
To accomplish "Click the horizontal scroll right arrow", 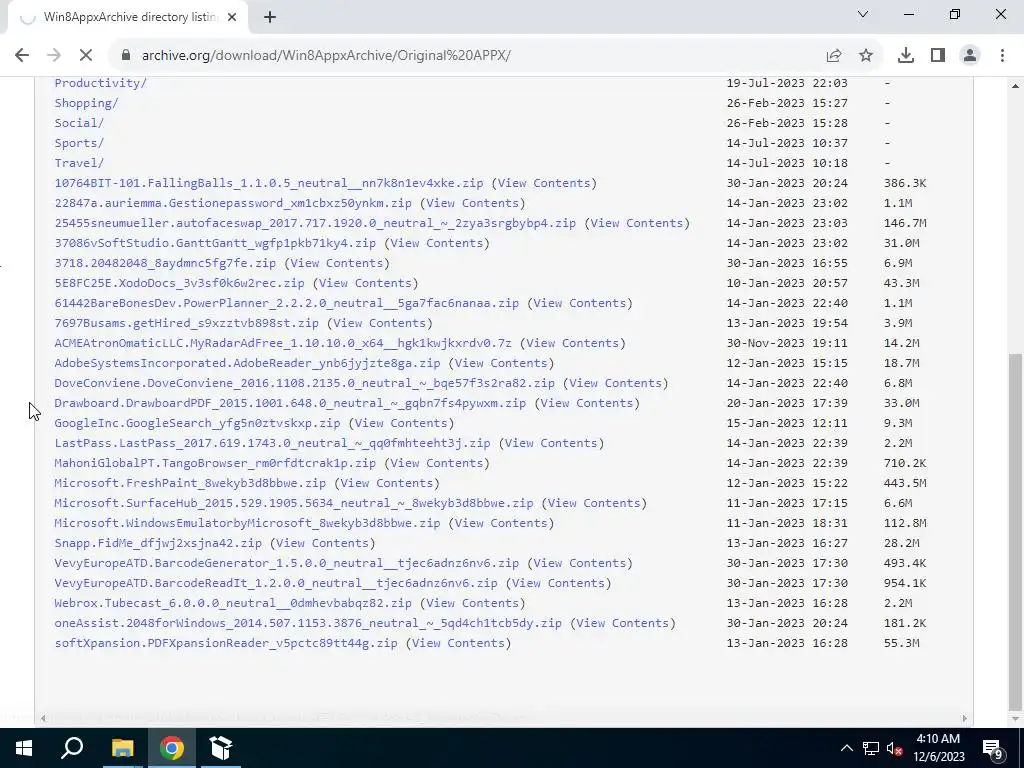I will coord(965,718).
